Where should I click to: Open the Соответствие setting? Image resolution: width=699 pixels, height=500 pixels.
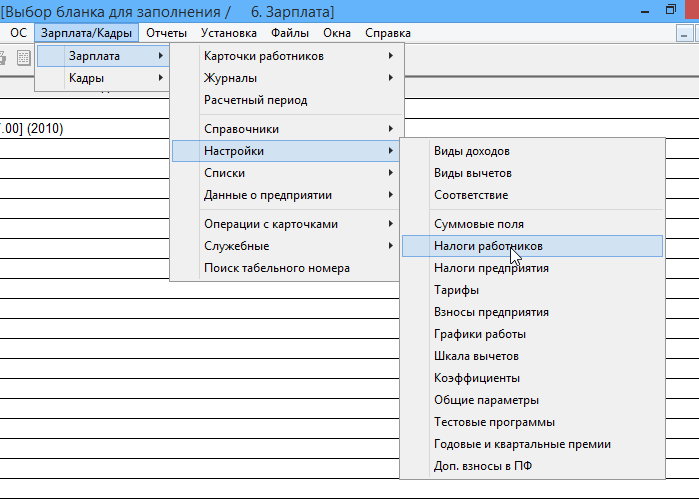pyautogui.click(x=532, y=195)
